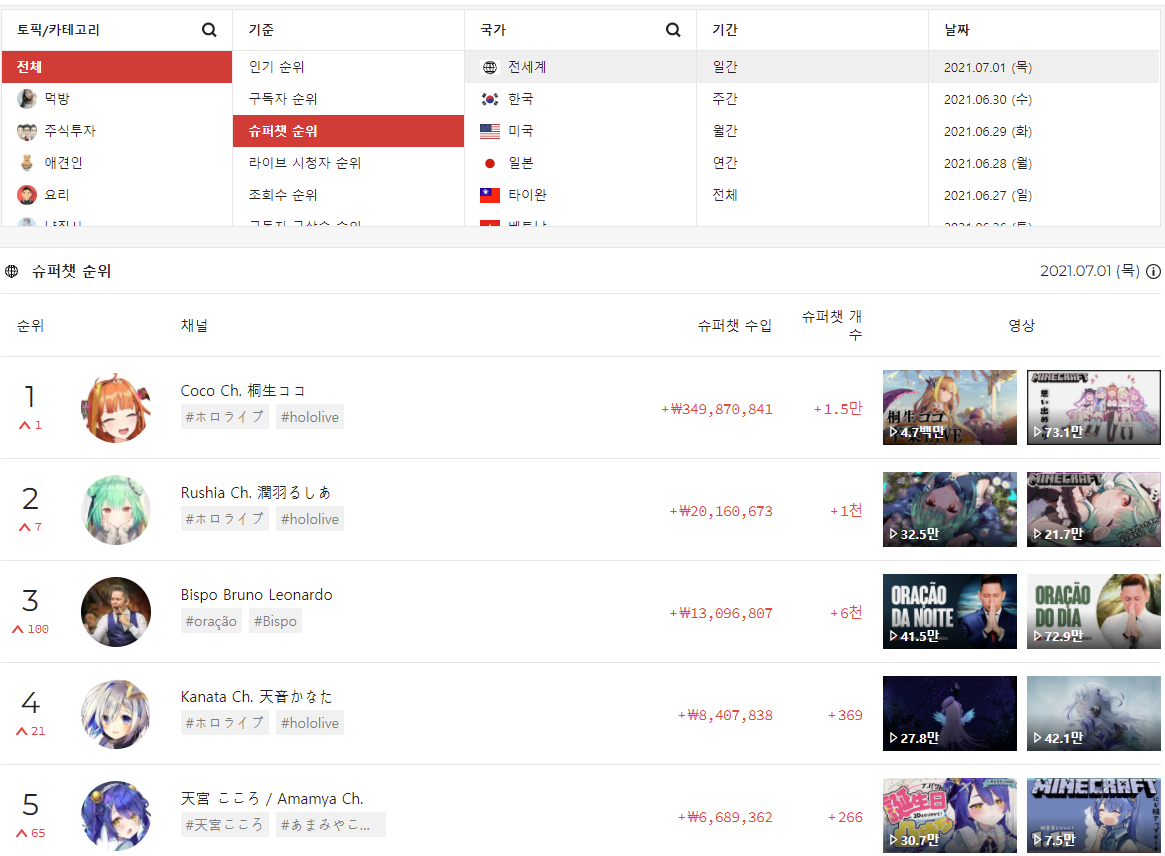Screen dimensions: 1165x856
Task: Choose 일간 period
Action: (812, 67)
